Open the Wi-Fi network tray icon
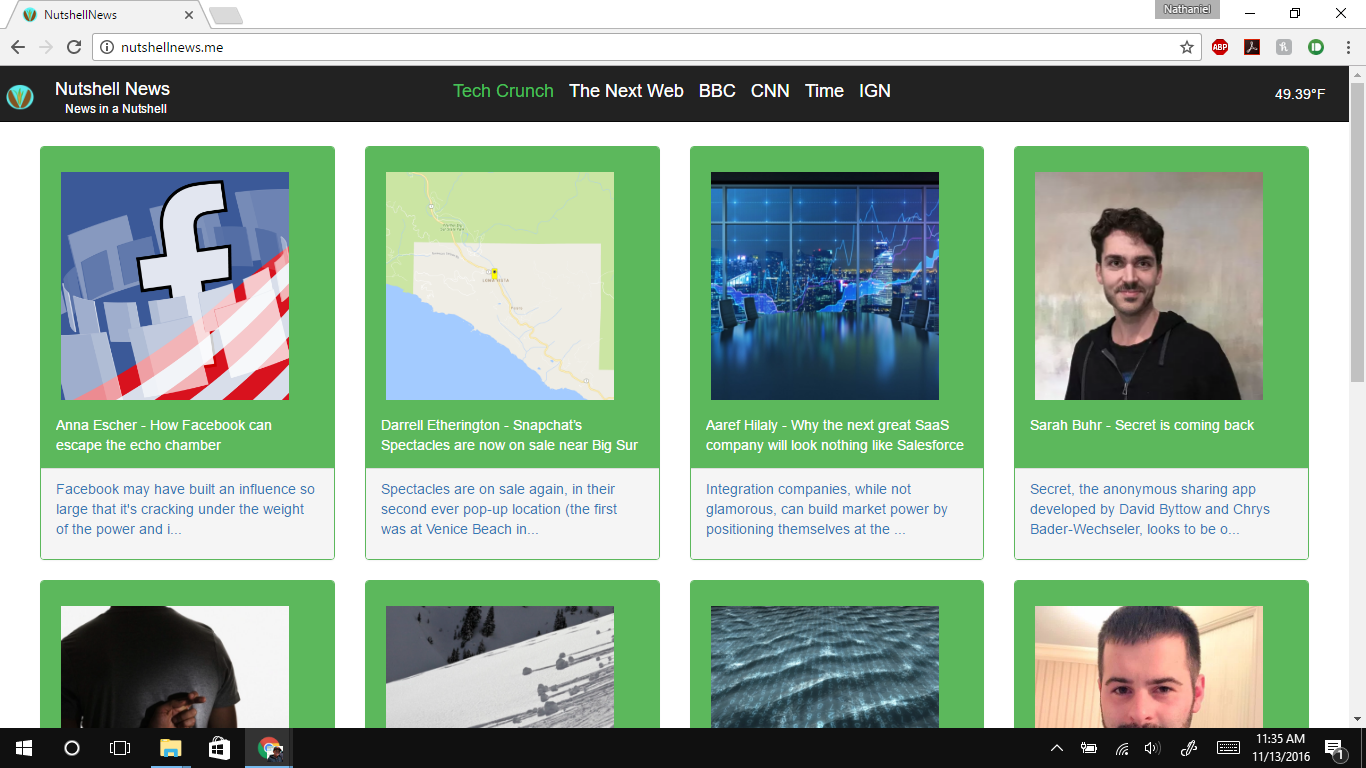Viewport: 1366px width, 768px height. [x=1122, y=748]
